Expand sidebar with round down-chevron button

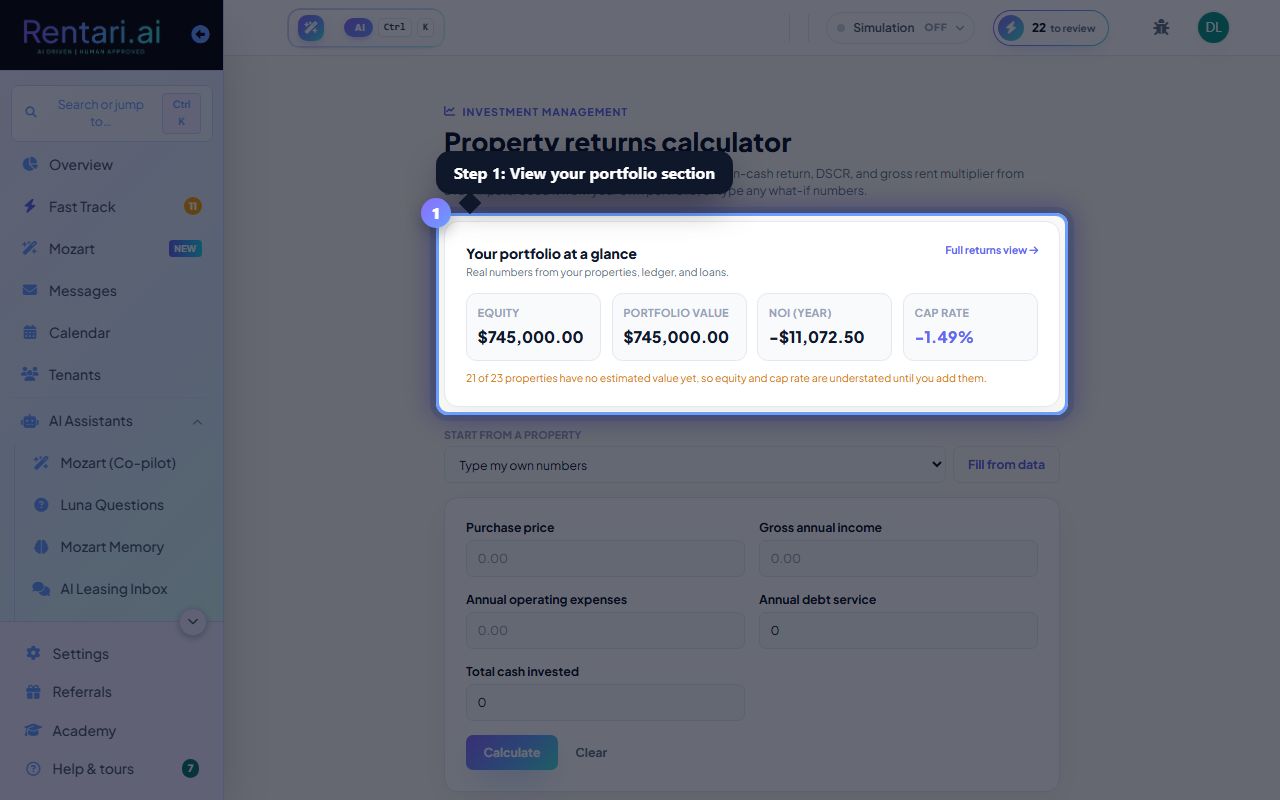click(x=193, y=622)
